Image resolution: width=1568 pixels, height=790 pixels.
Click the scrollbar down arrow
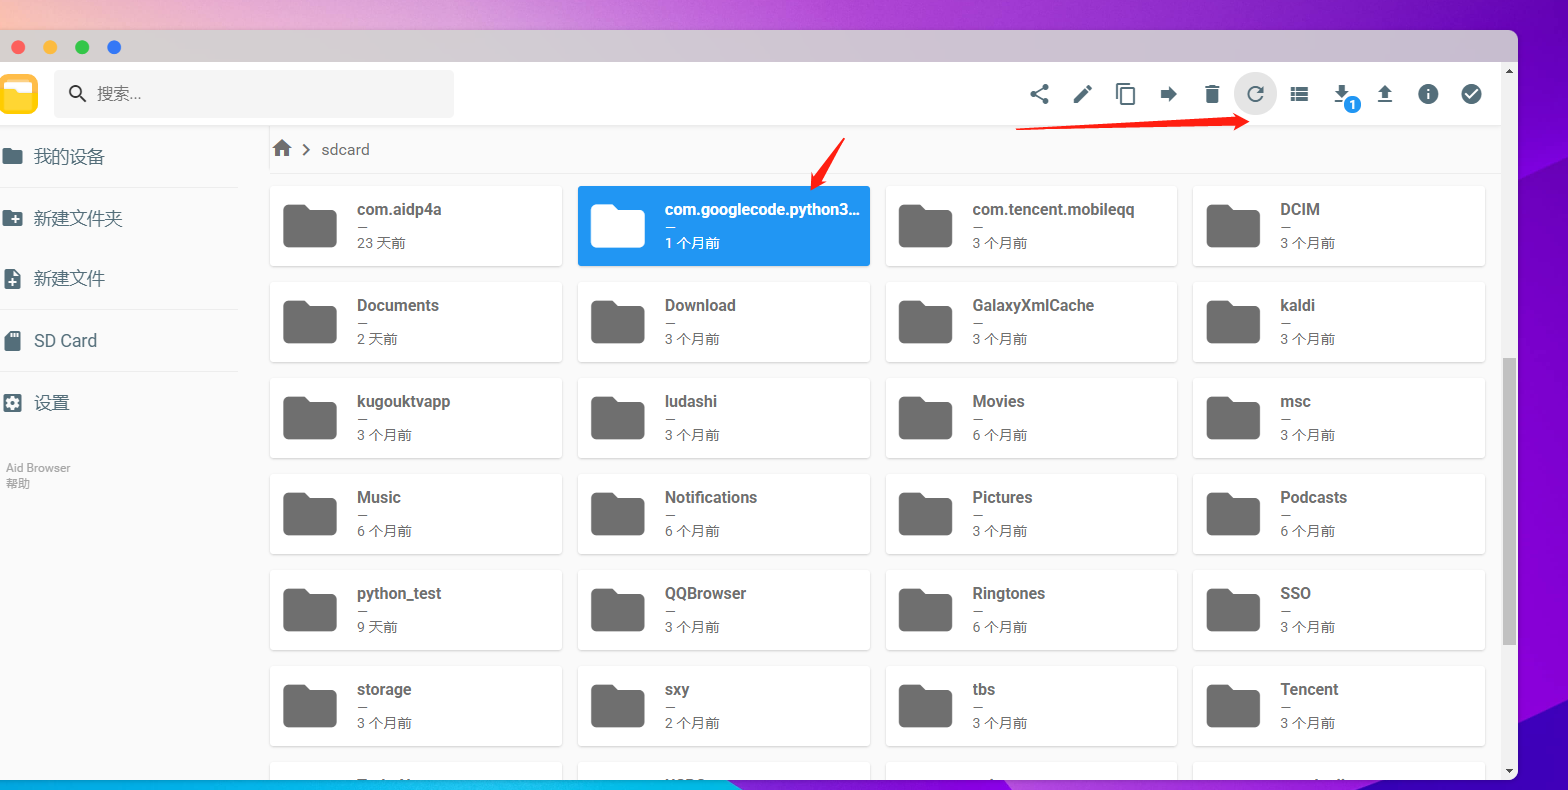click(x=1509, y=771)
